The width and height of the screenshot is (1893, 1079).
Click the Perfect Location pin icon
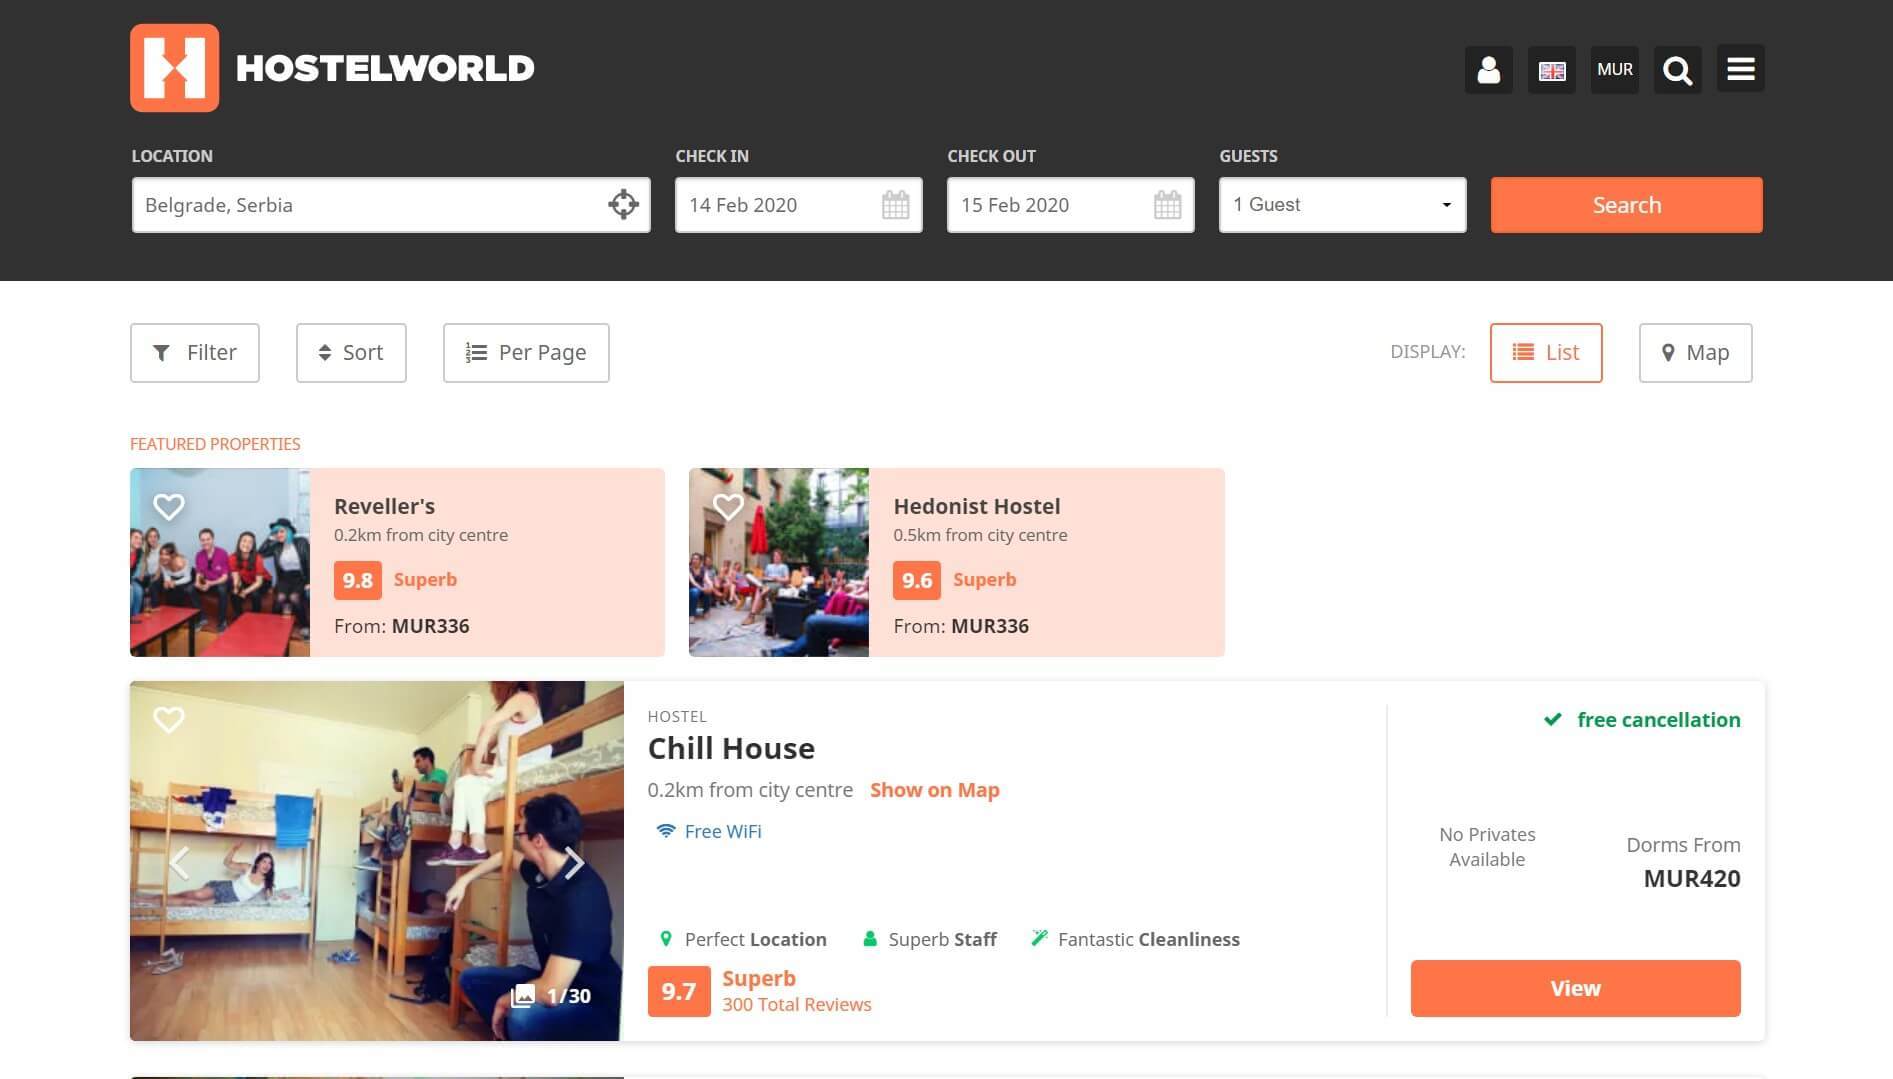coord(666,939)
